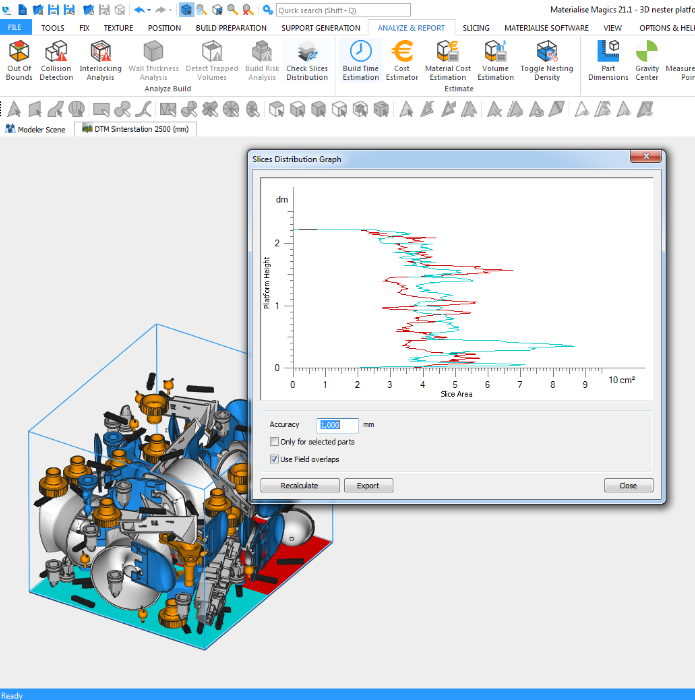Click the redo arrow icon
Image resolution: width=695 pixels, height=700 pixels.
(x=160, y=9)
